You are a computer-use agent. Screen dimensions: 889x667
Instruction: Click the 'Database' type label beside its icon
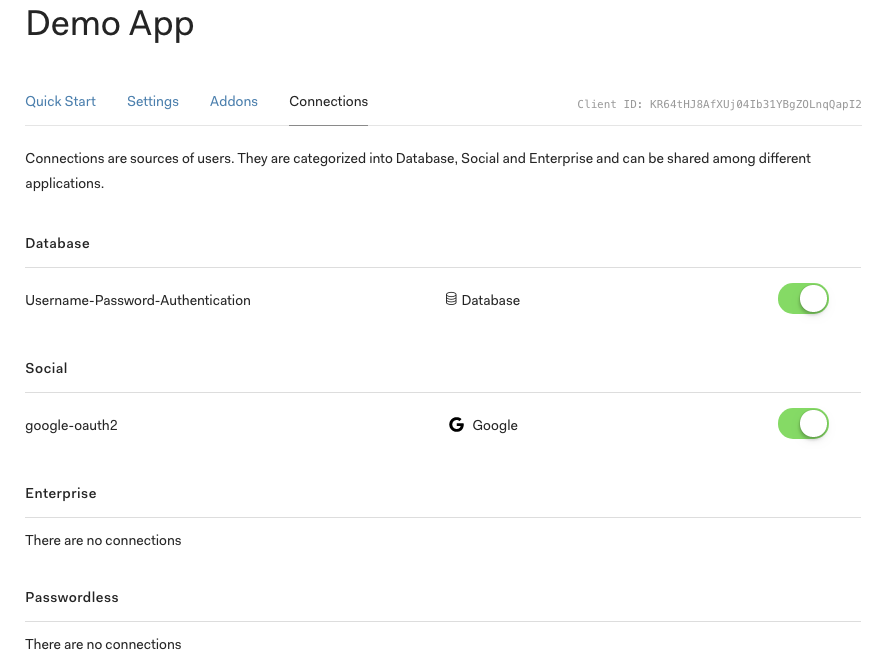(490, 300)
